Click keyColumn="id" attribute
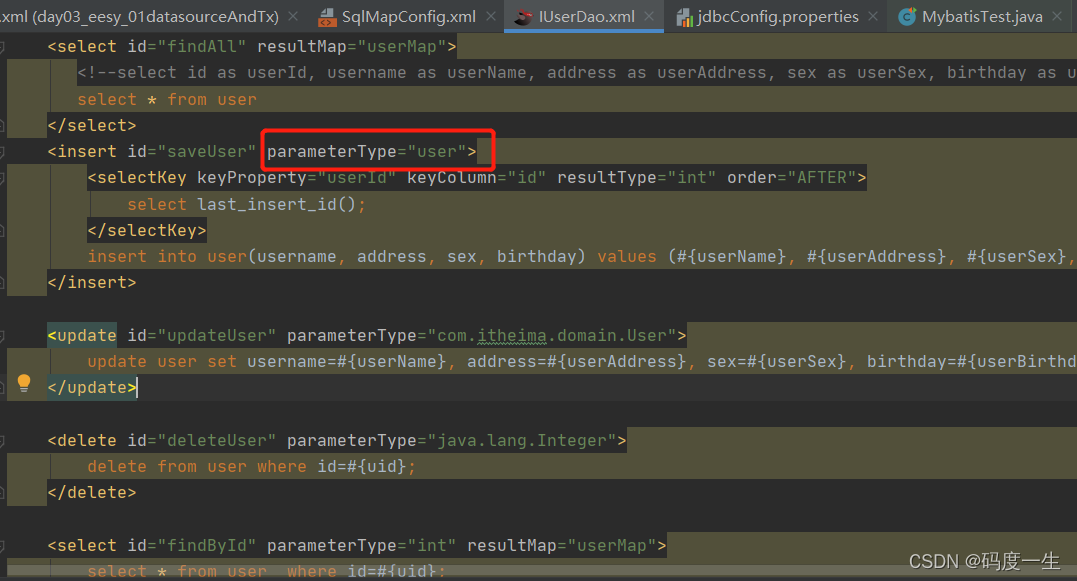 477,178
